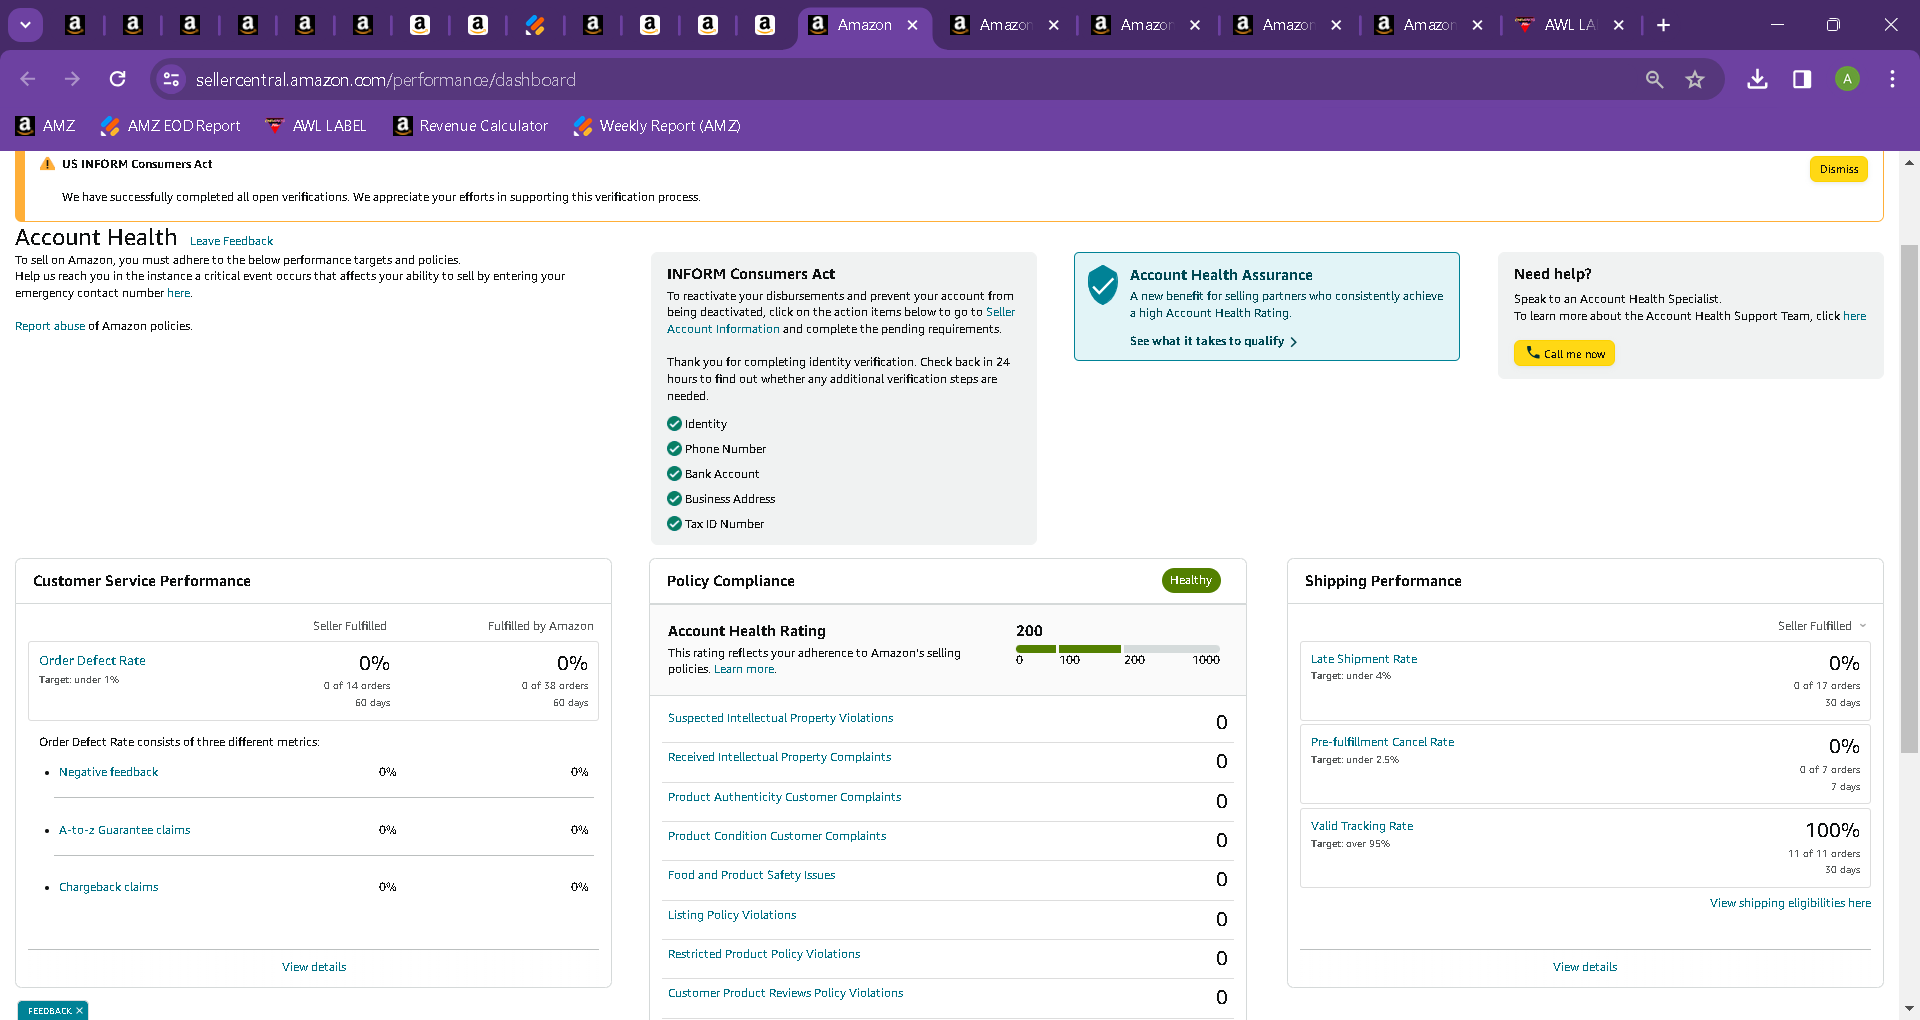The width and height of the screenshot is (1920, 1020).
Task: Go forward to the next page
Action: pyautogui.click(x=72, y=79)
